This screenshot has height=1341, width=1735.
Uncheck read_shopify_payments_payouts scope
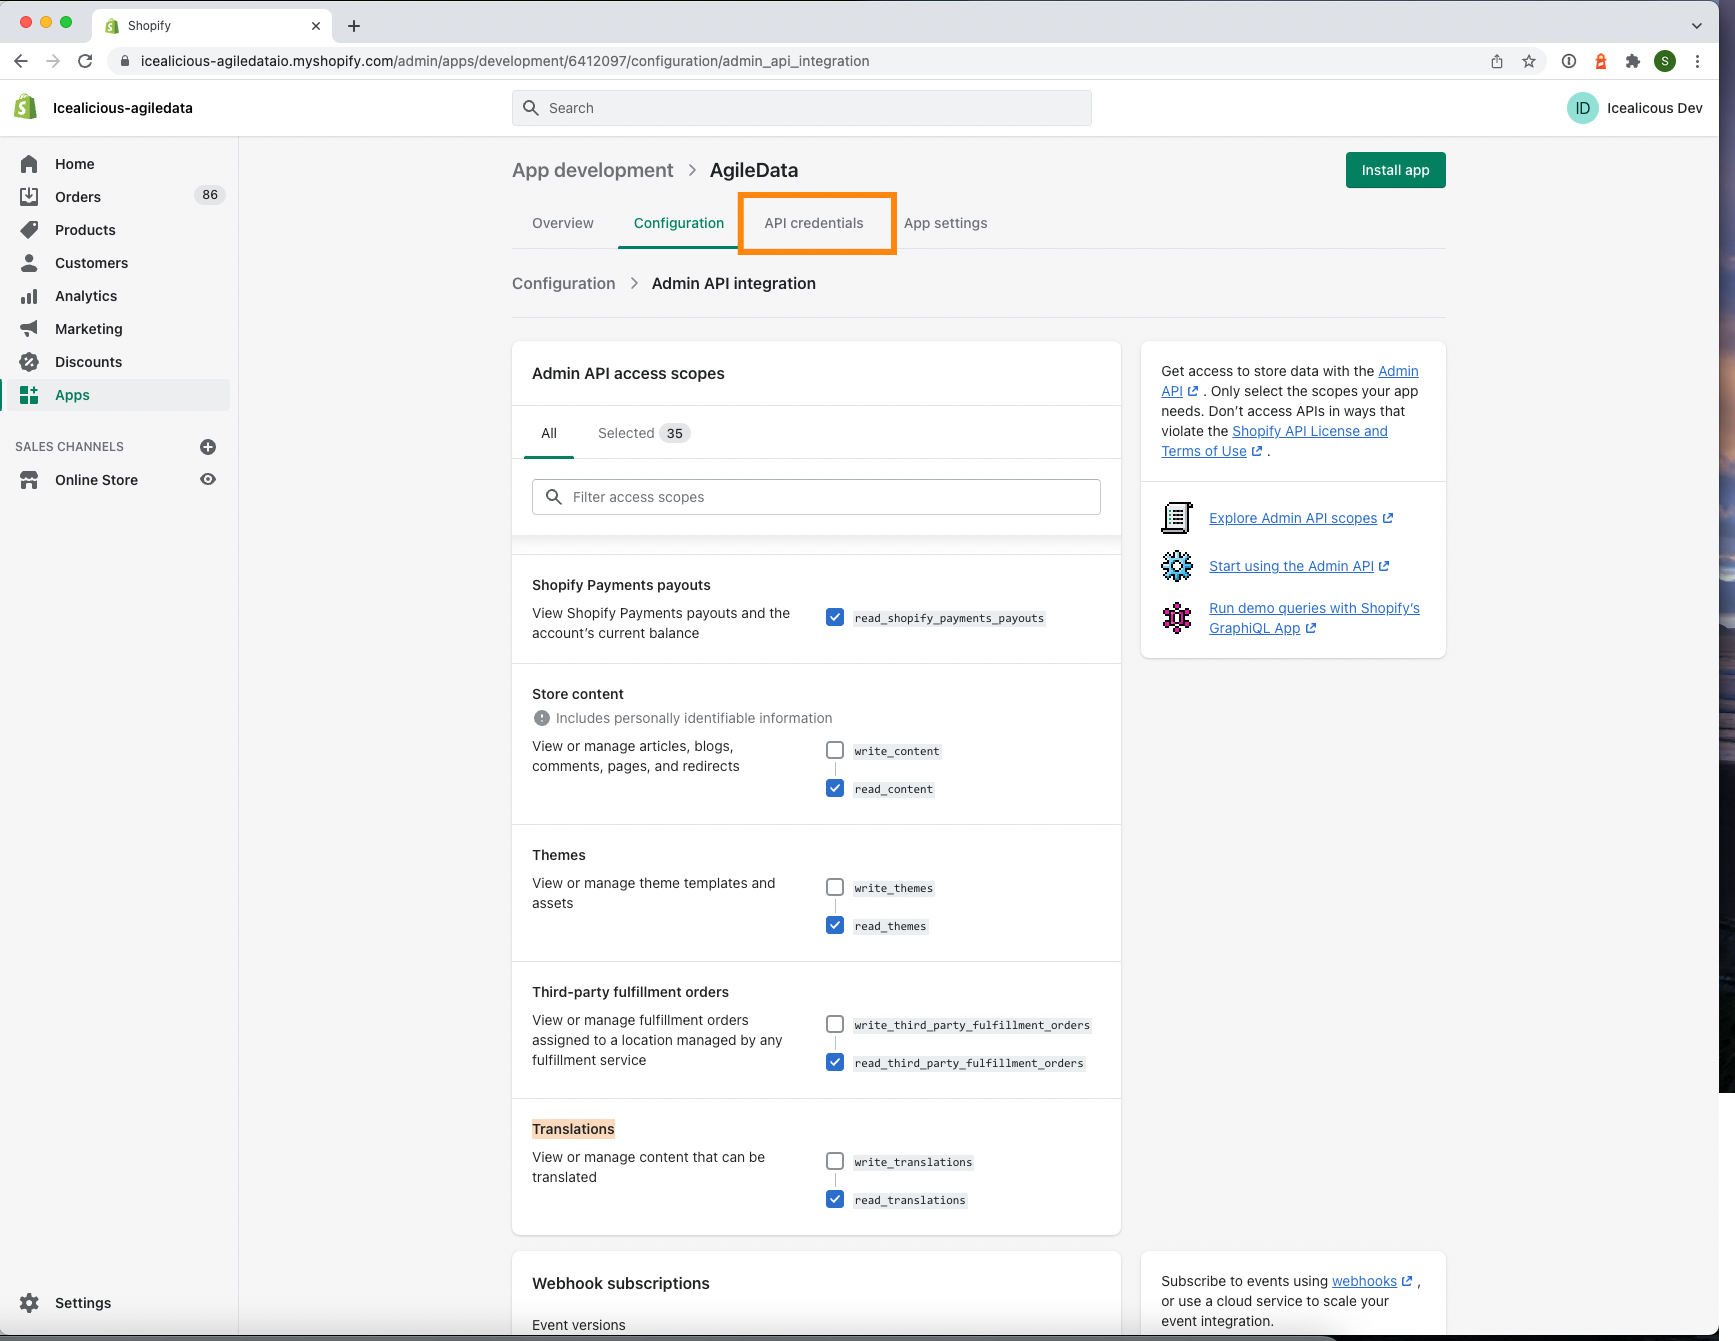pos(835,617)
